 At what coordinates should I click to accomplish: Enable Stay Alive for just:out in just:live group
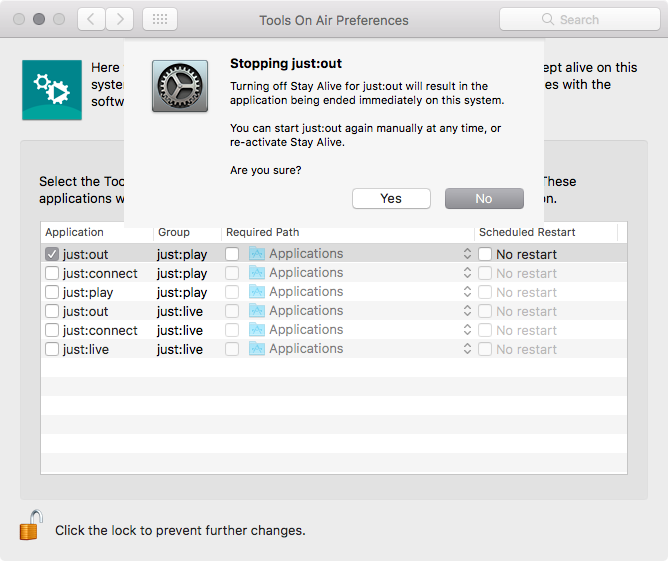[52, 311]
